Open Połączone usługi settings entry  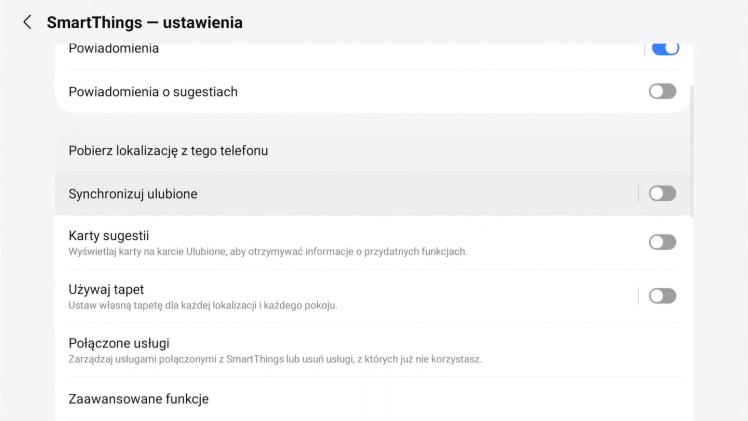point(117,343)
